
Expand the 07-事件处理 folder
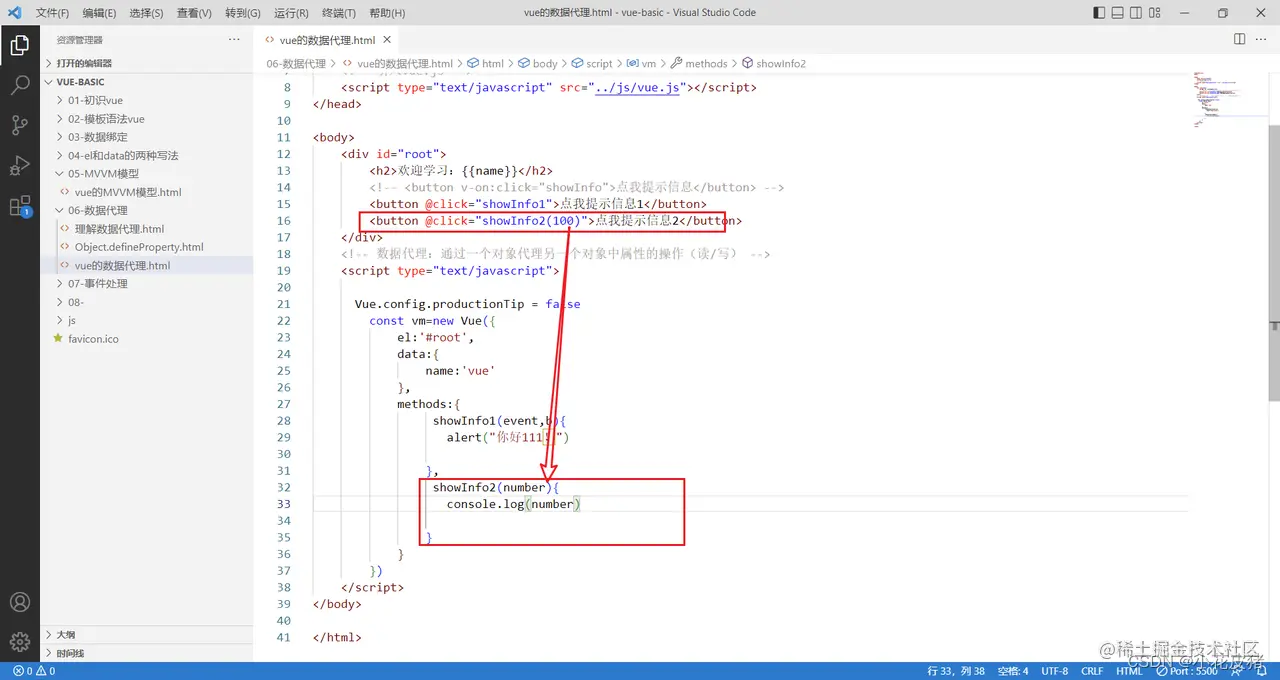(x=146, y=283)
